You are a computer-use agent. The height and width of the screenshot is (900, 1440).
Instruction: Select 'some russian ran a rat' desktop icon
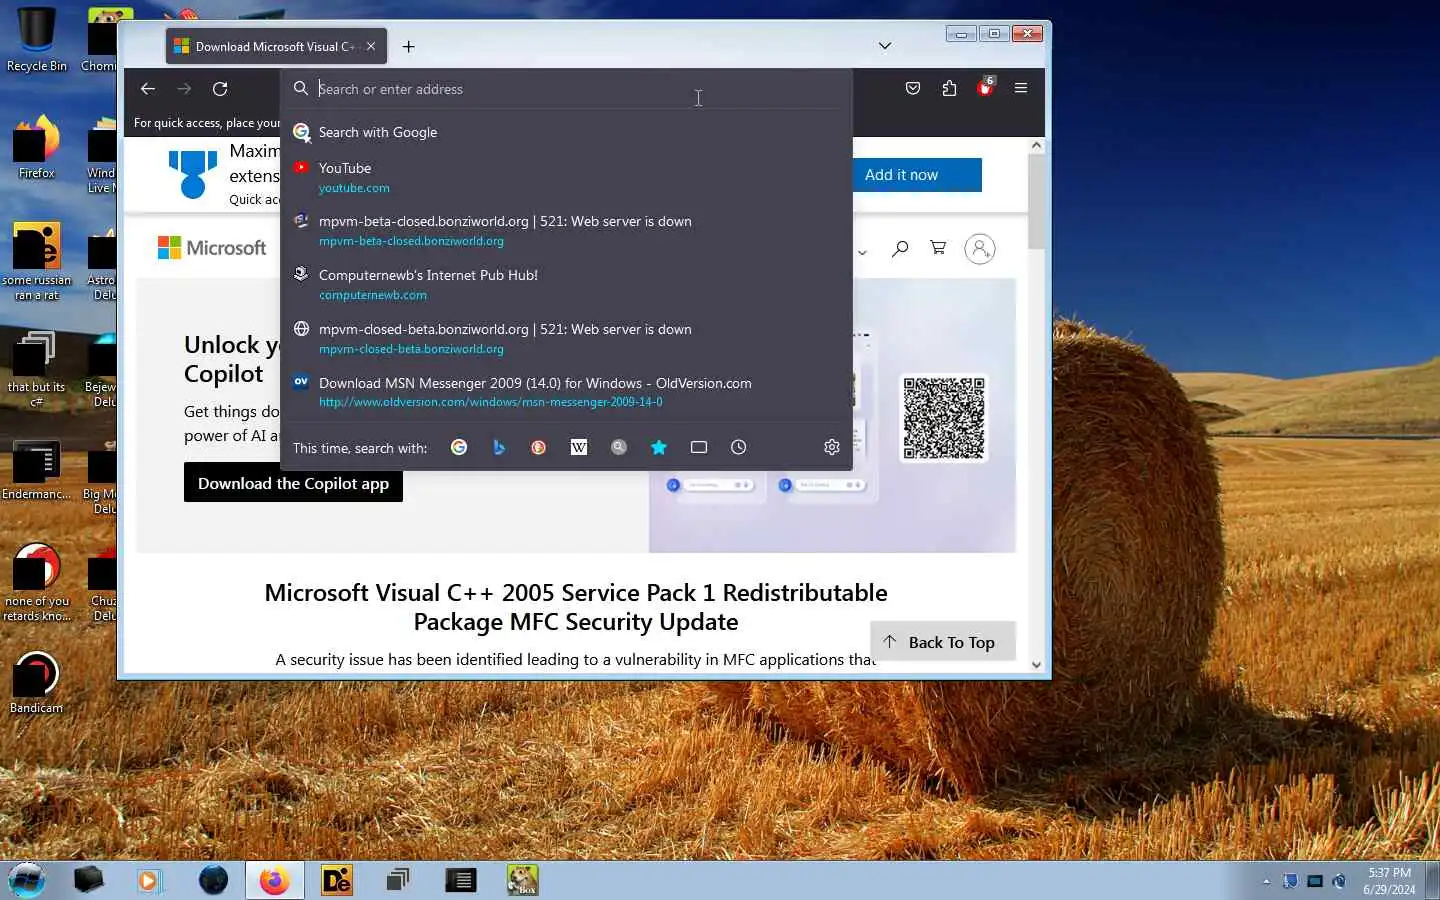point(37,261)
